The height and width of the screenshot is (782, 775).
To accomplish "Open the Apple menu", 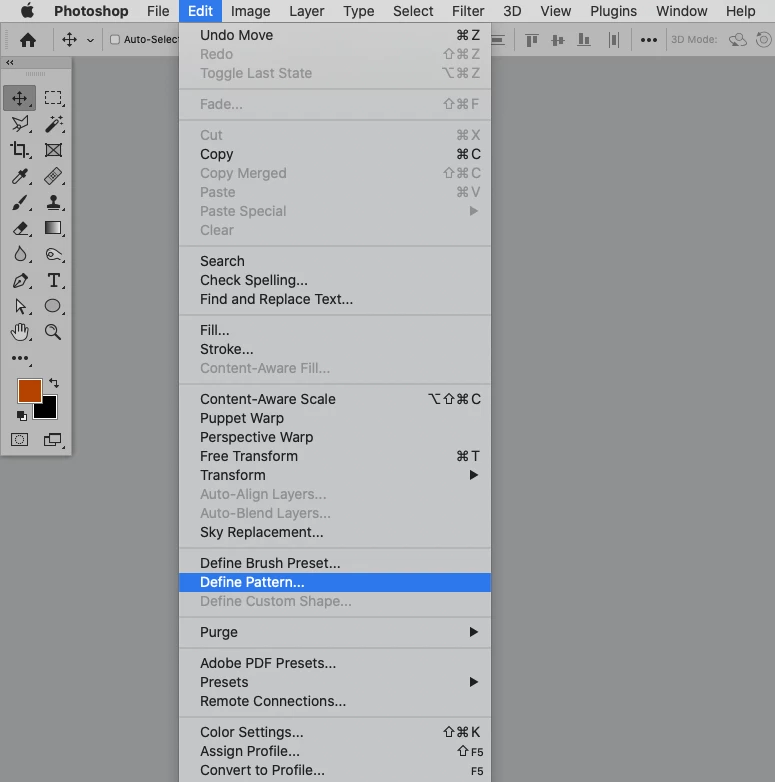I will [27, 10].
